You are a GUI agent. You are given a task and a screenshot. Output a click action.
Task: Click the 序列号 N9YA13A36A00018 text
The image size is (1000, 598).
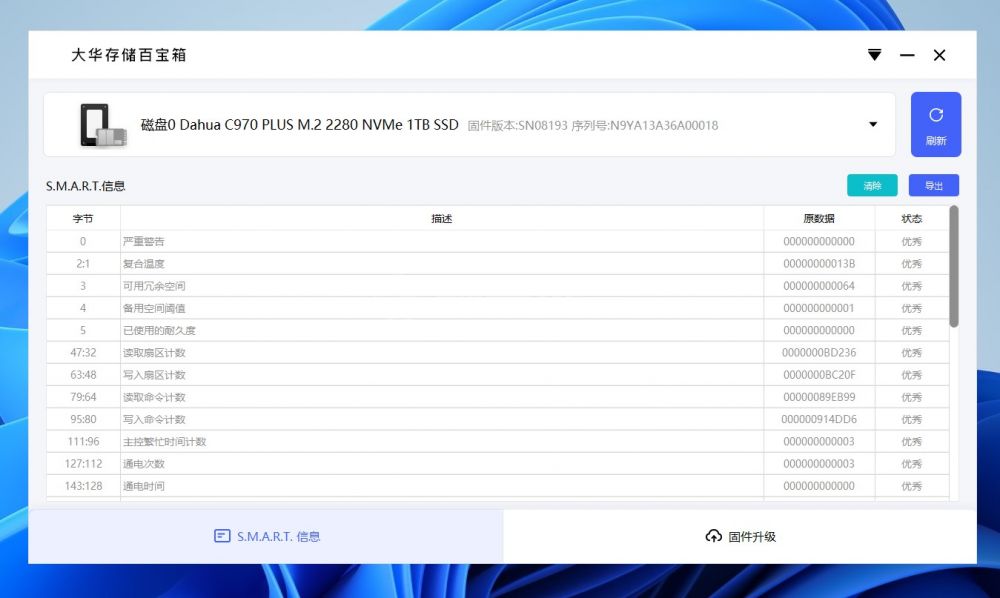point(645,126)
